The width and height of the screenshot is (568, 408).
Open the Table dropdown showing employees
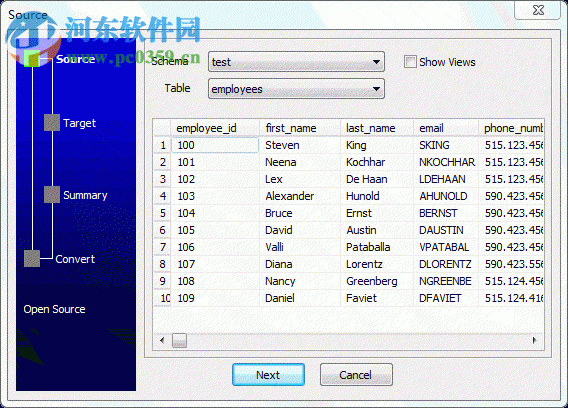coord(296,89)
